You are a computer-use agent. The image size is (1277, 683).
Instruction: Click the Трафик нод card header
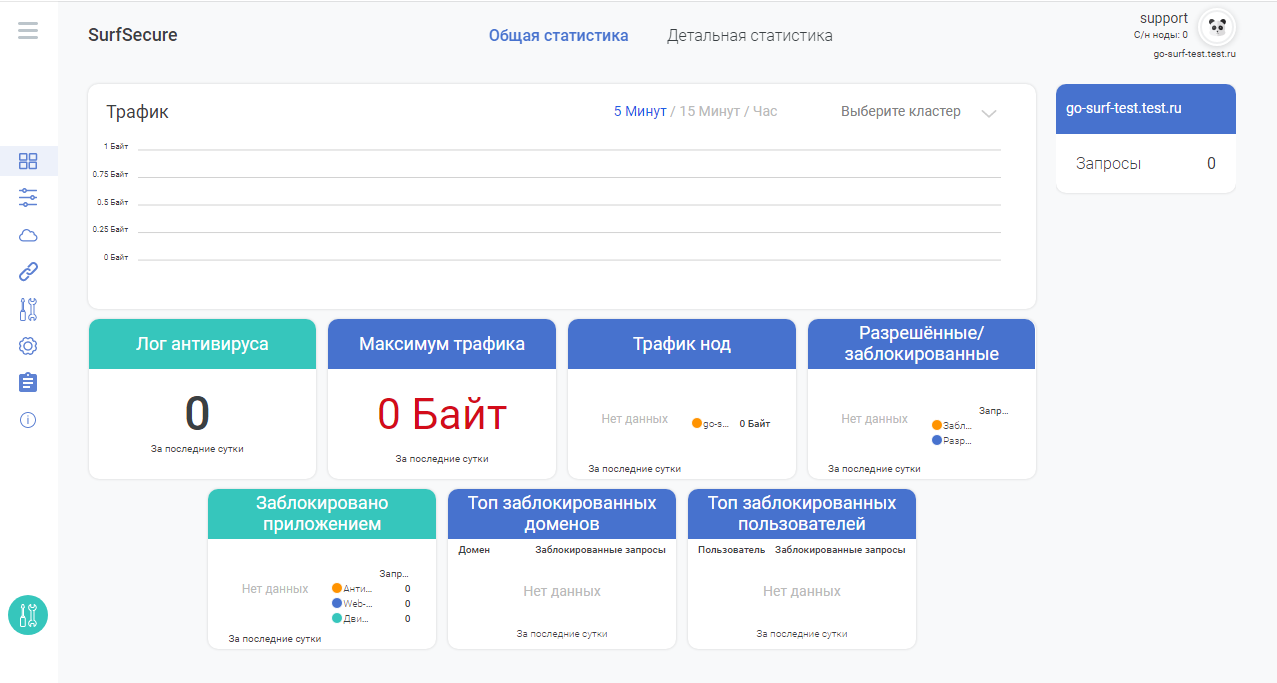[682, 344]
